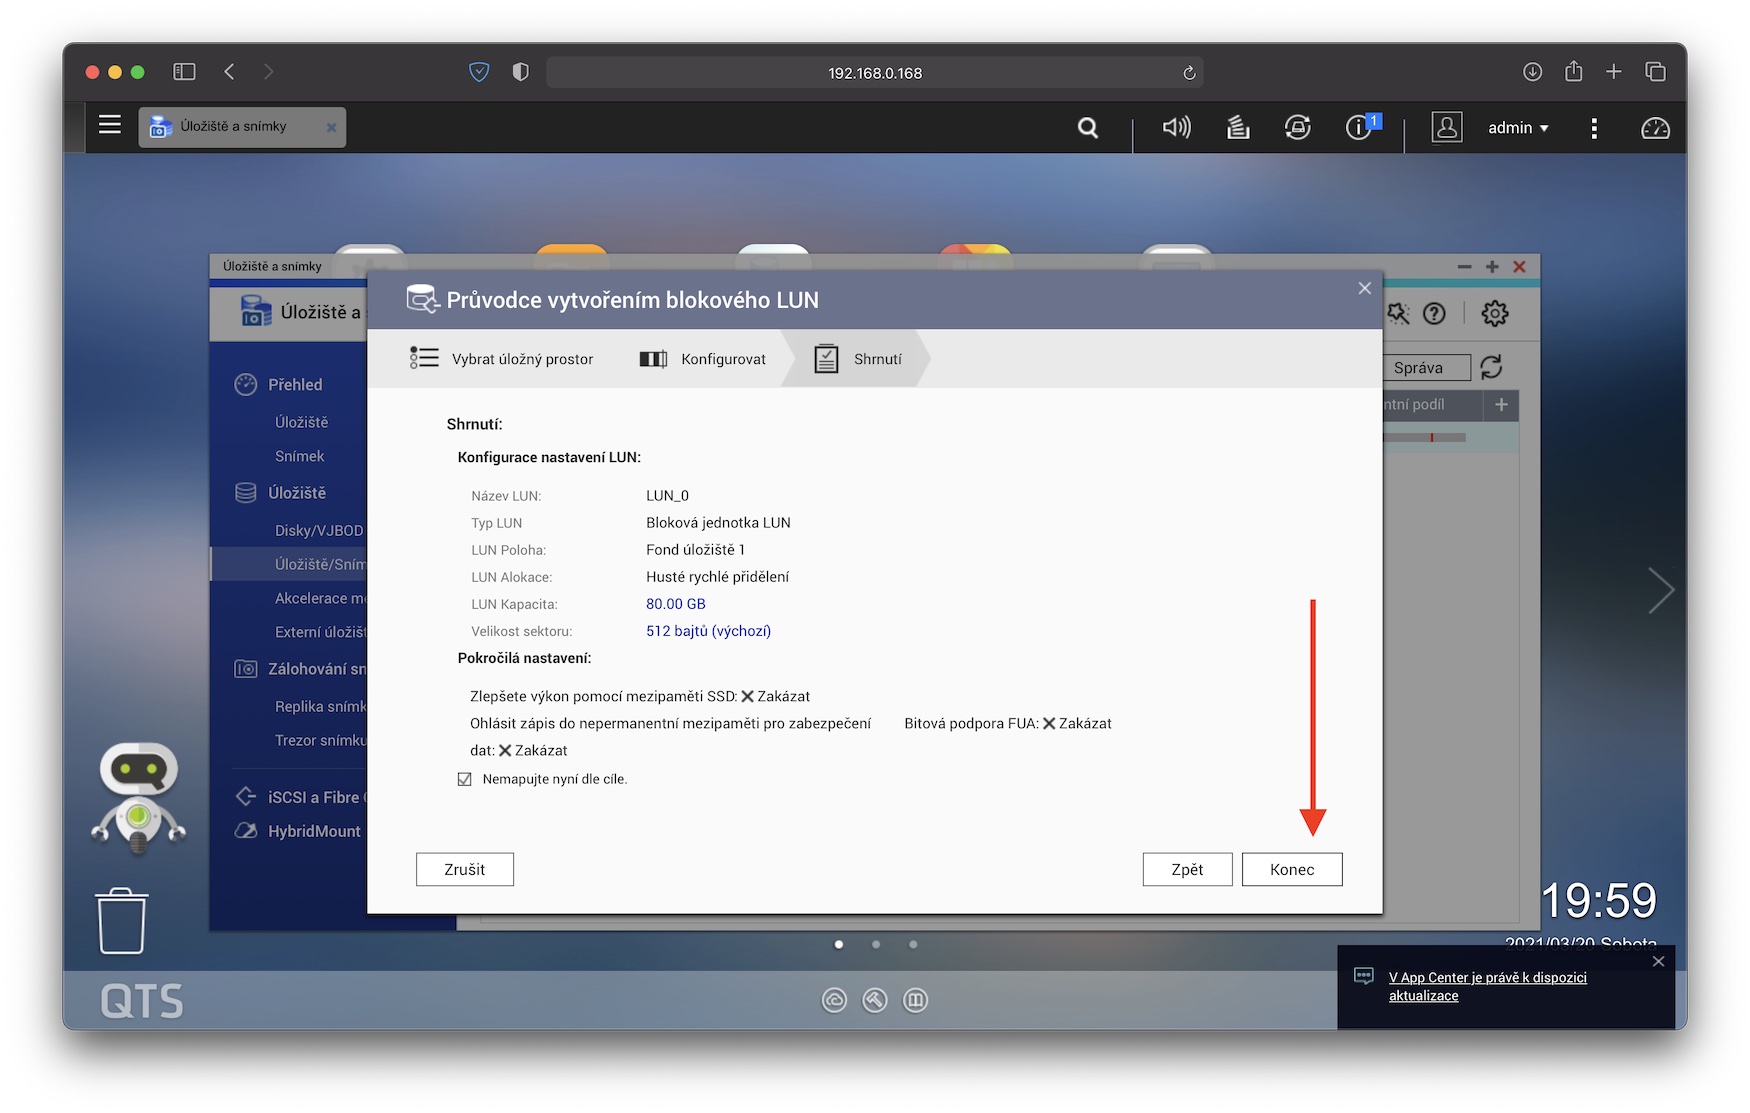The height and width of the screenshot is (1113, 1750).
Task: Open iSCSI a Fibre Channel sidebar item
Action: click(x=300, y=797)
